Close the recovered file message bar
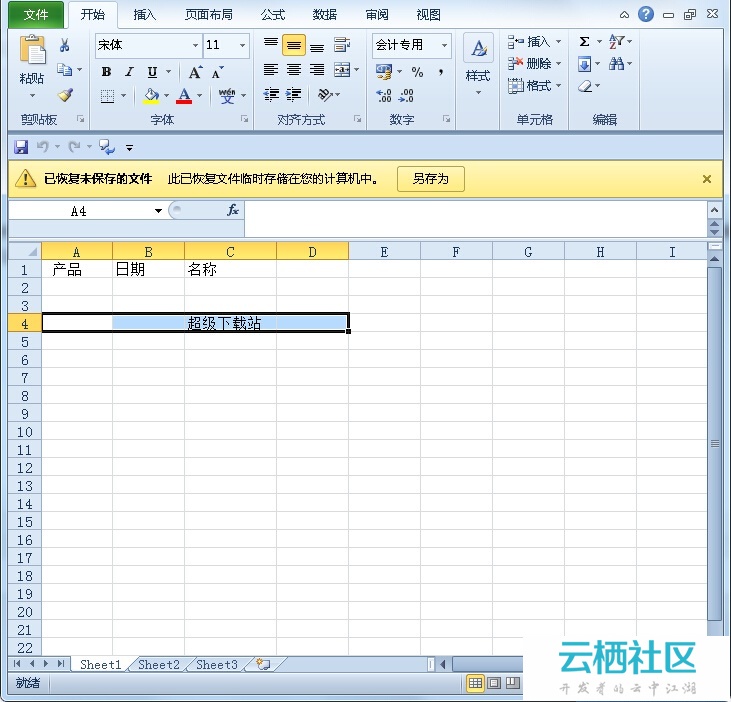Viewport: 731px width, 702px height. (x=707, y=179)
